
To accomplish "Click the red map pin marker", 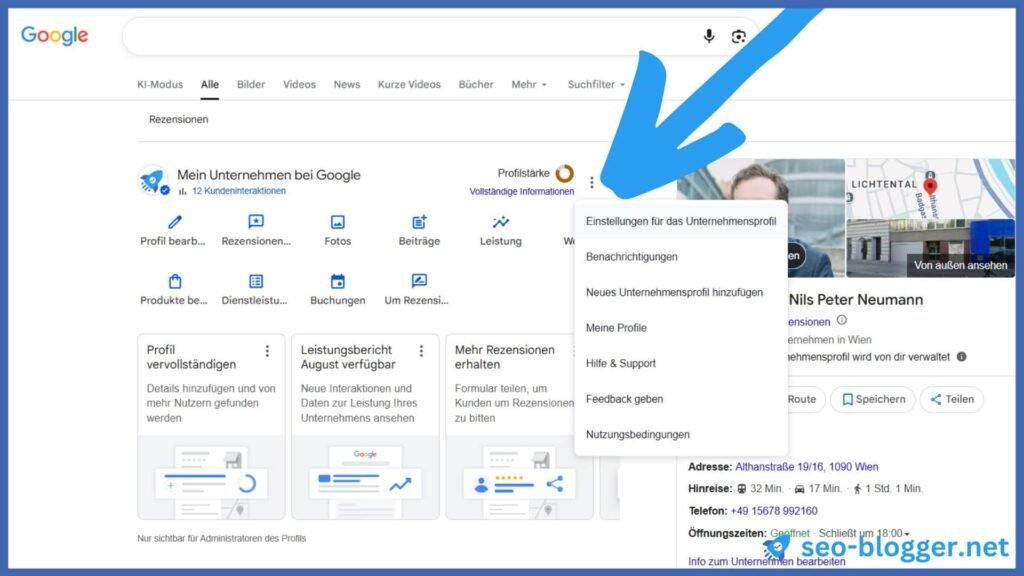I will 931,186.
